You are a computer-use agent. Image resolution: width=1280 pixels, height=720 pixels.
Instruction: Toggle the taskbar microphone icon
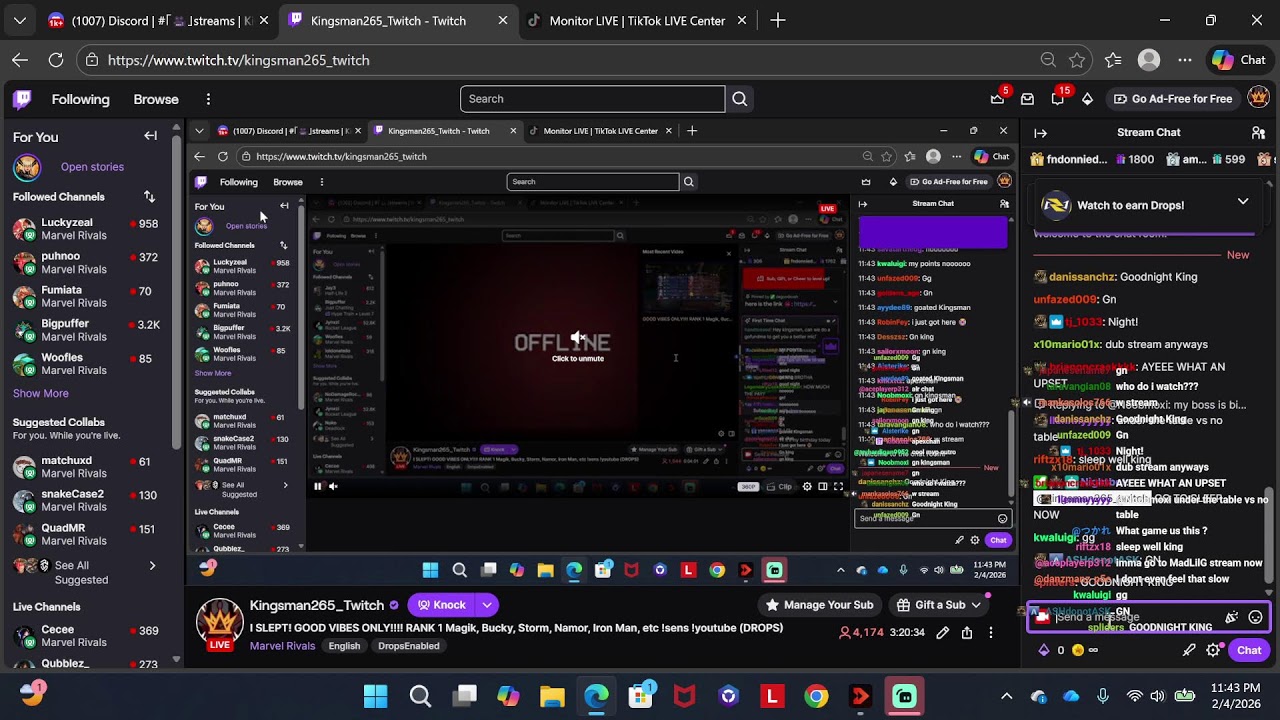point(1103,696)
